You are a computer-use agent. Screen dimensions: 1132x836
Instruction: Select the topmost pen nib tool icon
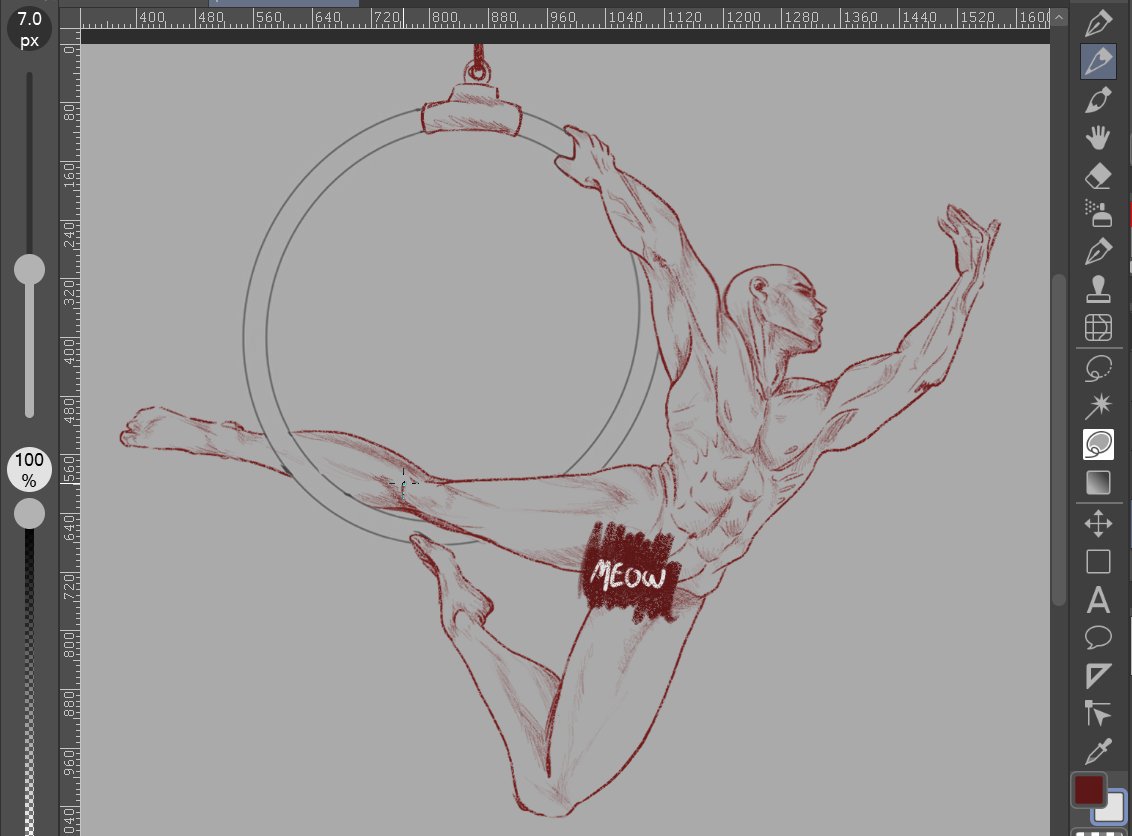coord(1098,23)
